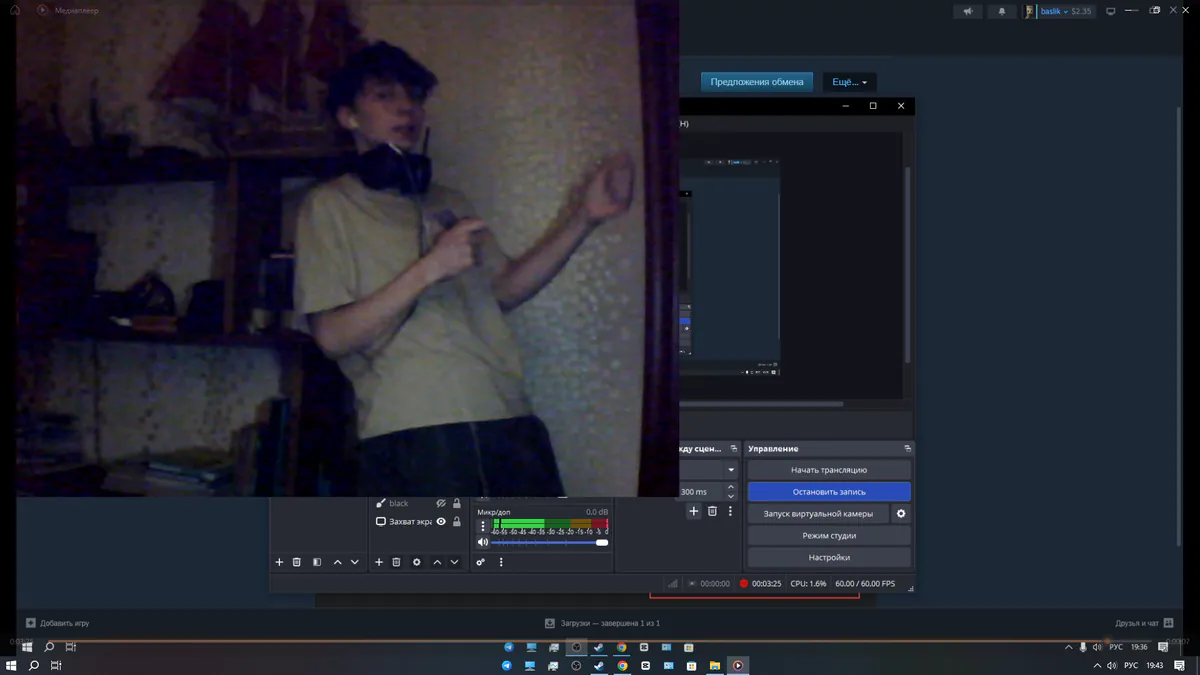Screen dimensions: 1200x675
Task: Increase transition duration 300 ms
Action: click(731, 487)
